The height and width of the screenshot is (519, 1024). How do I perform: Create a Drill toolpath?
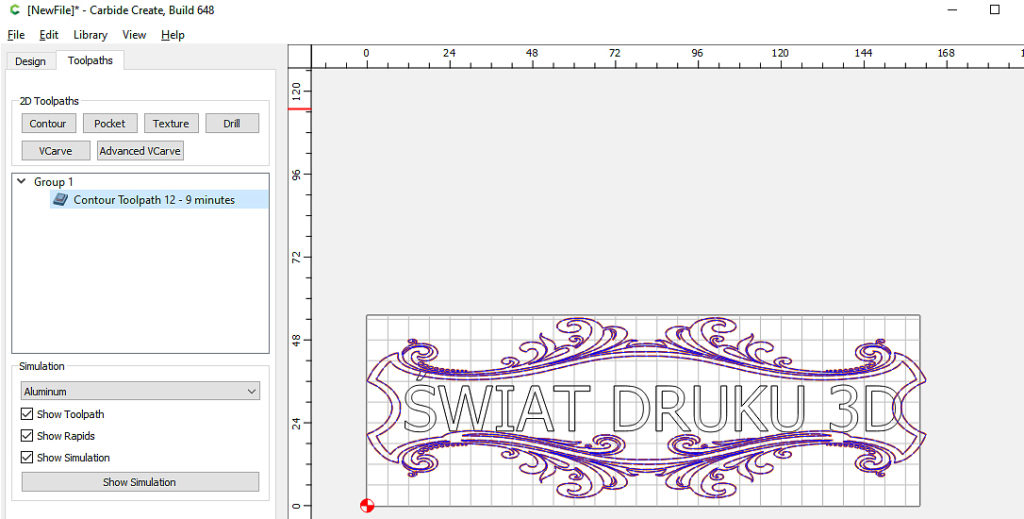[232, 123]
